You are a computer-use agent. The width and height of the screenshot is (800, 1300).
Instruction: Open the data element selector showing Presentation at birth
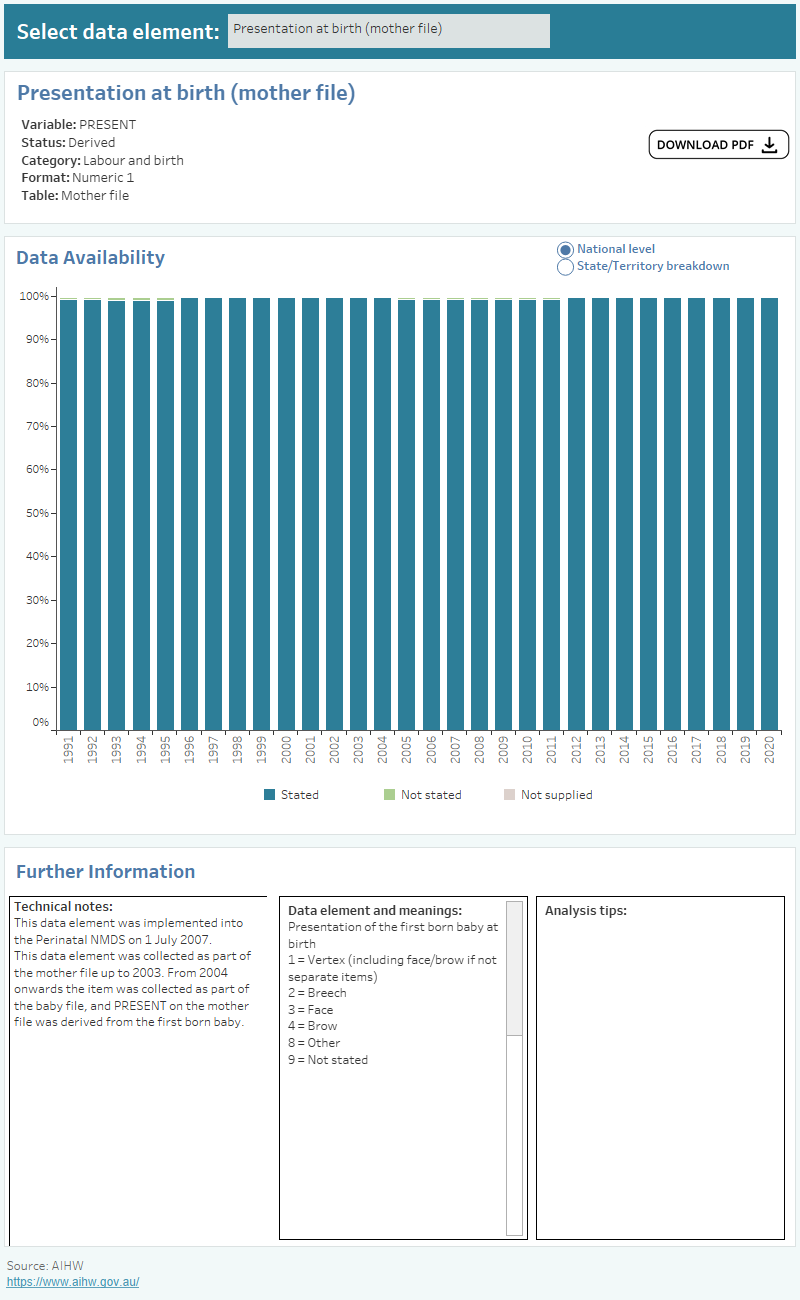pos(388,30)
